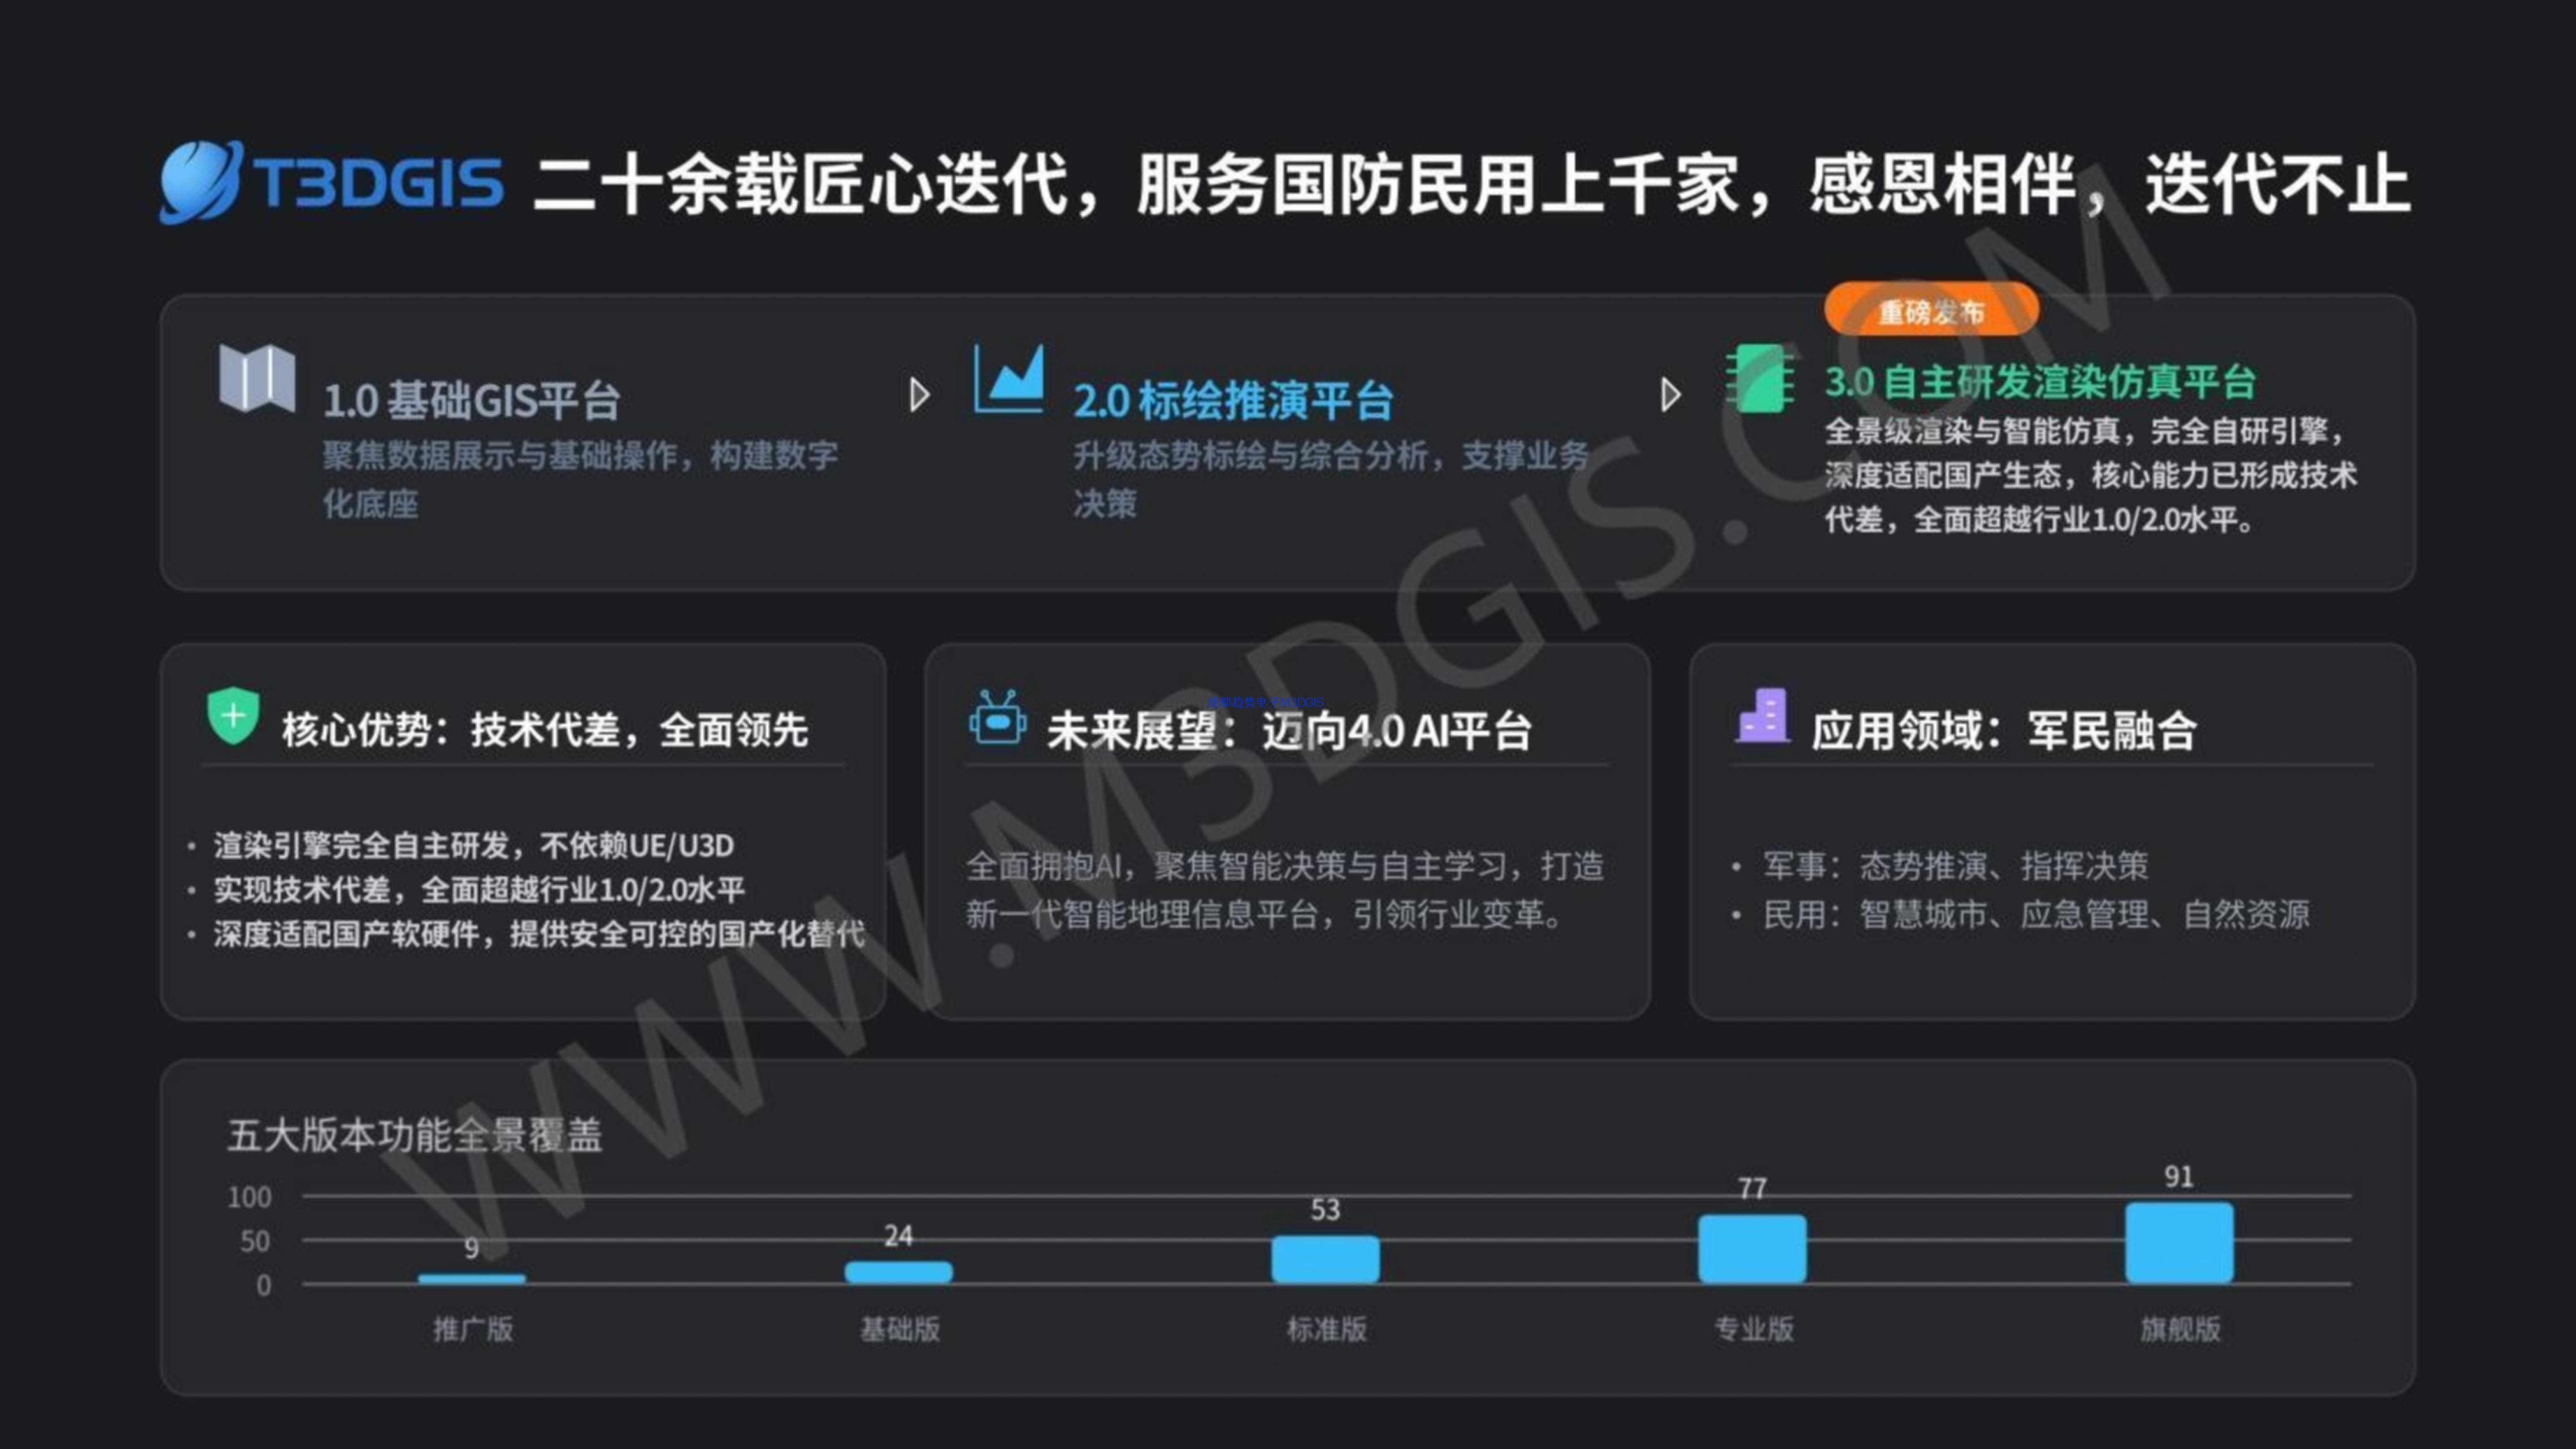The image size is (2576, 1449).
Task: Select the 专业版 bar in the chart
Action: (1752, 1249)
